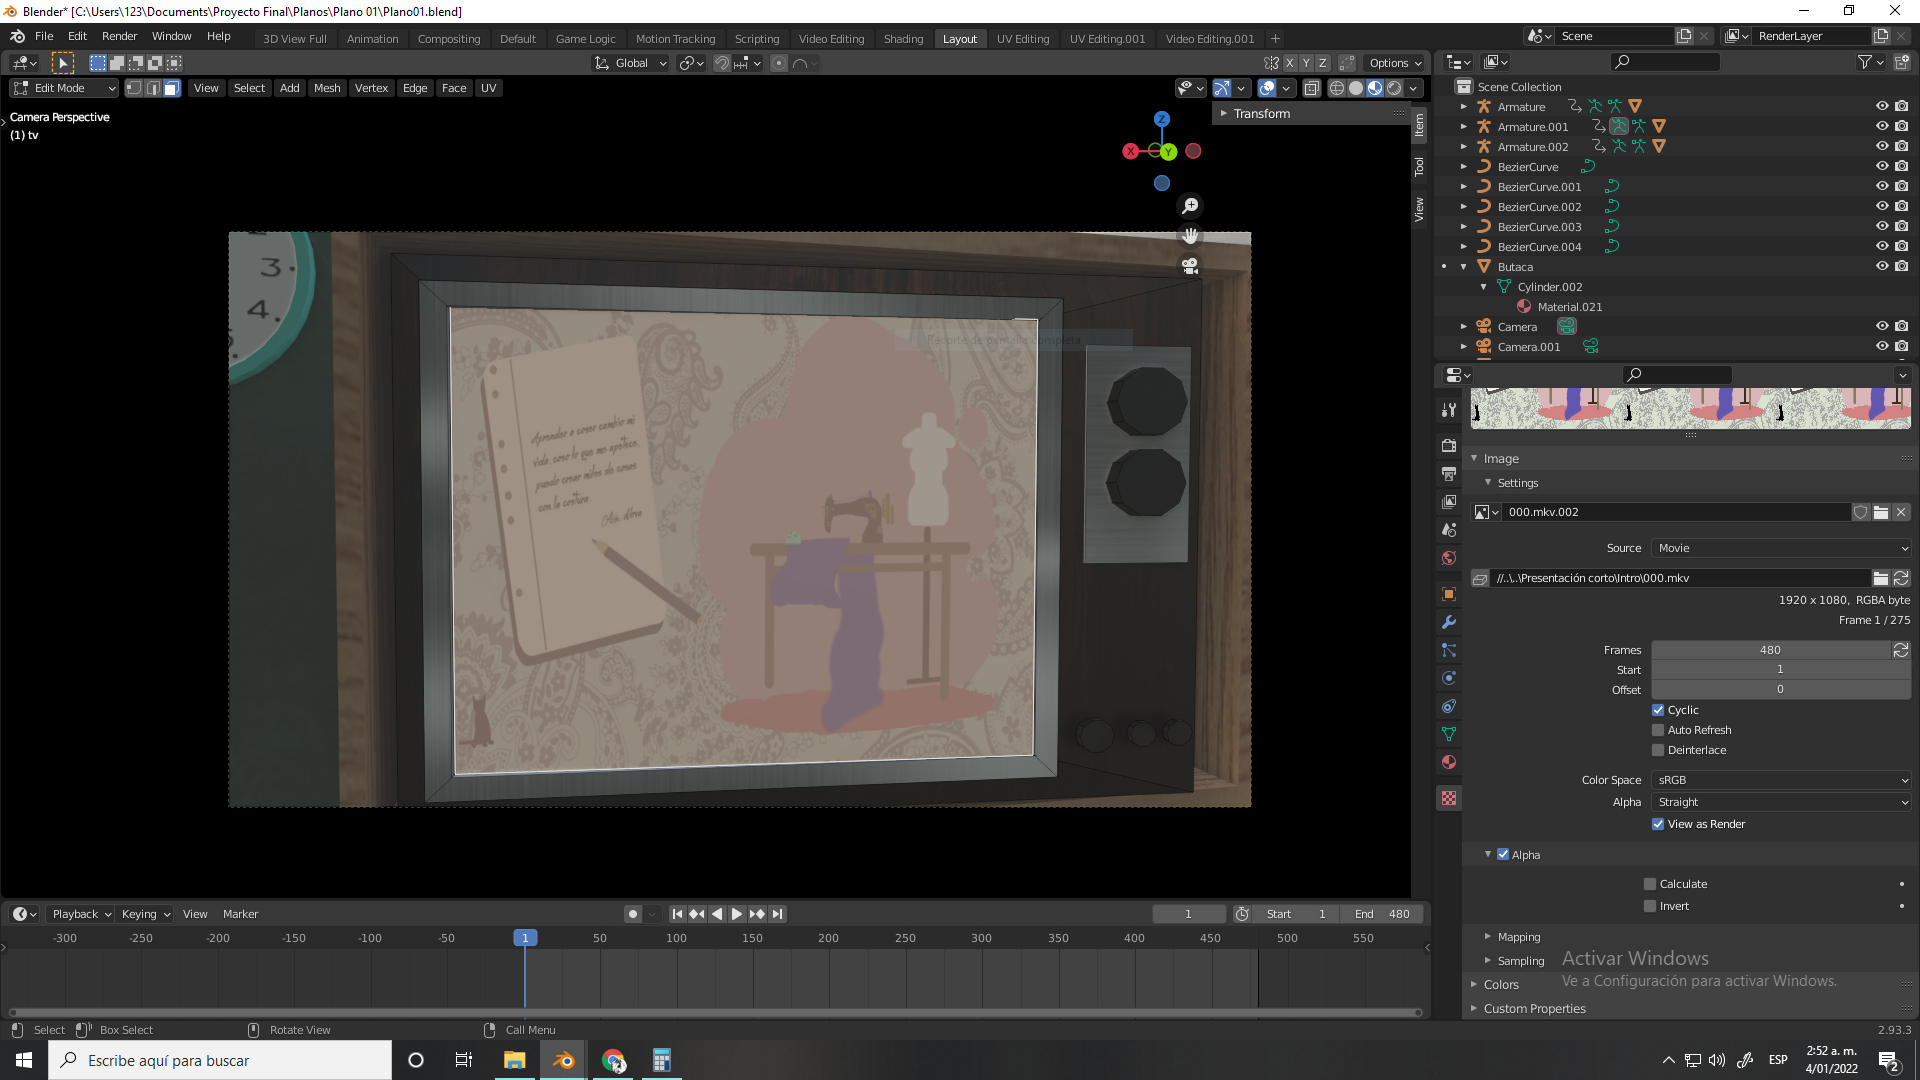The image size is (1920, 1080).
Task: Switch to the Shading workspace tab
Action: pyautogui.click(x=903, y=39)
